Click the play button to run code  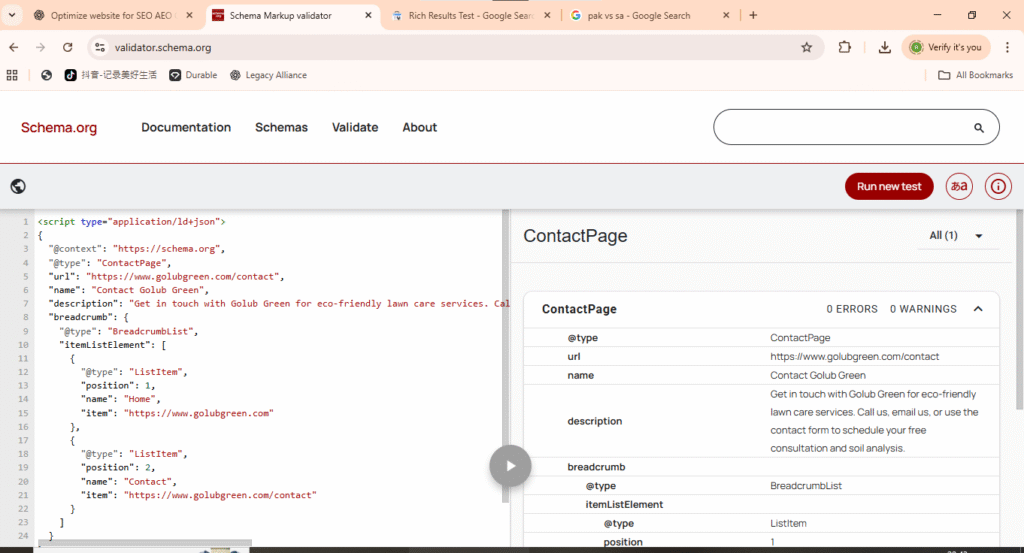point(510,466)
